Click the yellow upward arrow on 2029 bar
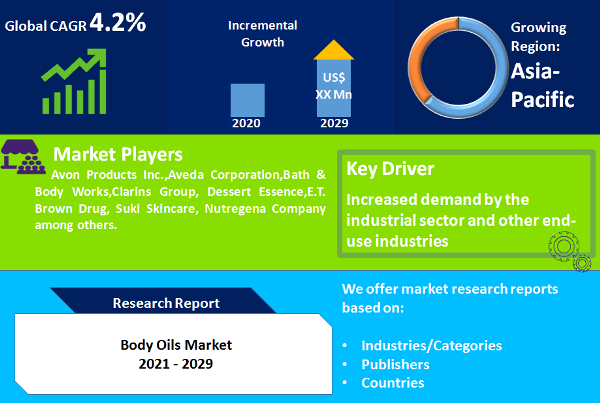This screenshot has height=403, width=600. click(334, 50)
